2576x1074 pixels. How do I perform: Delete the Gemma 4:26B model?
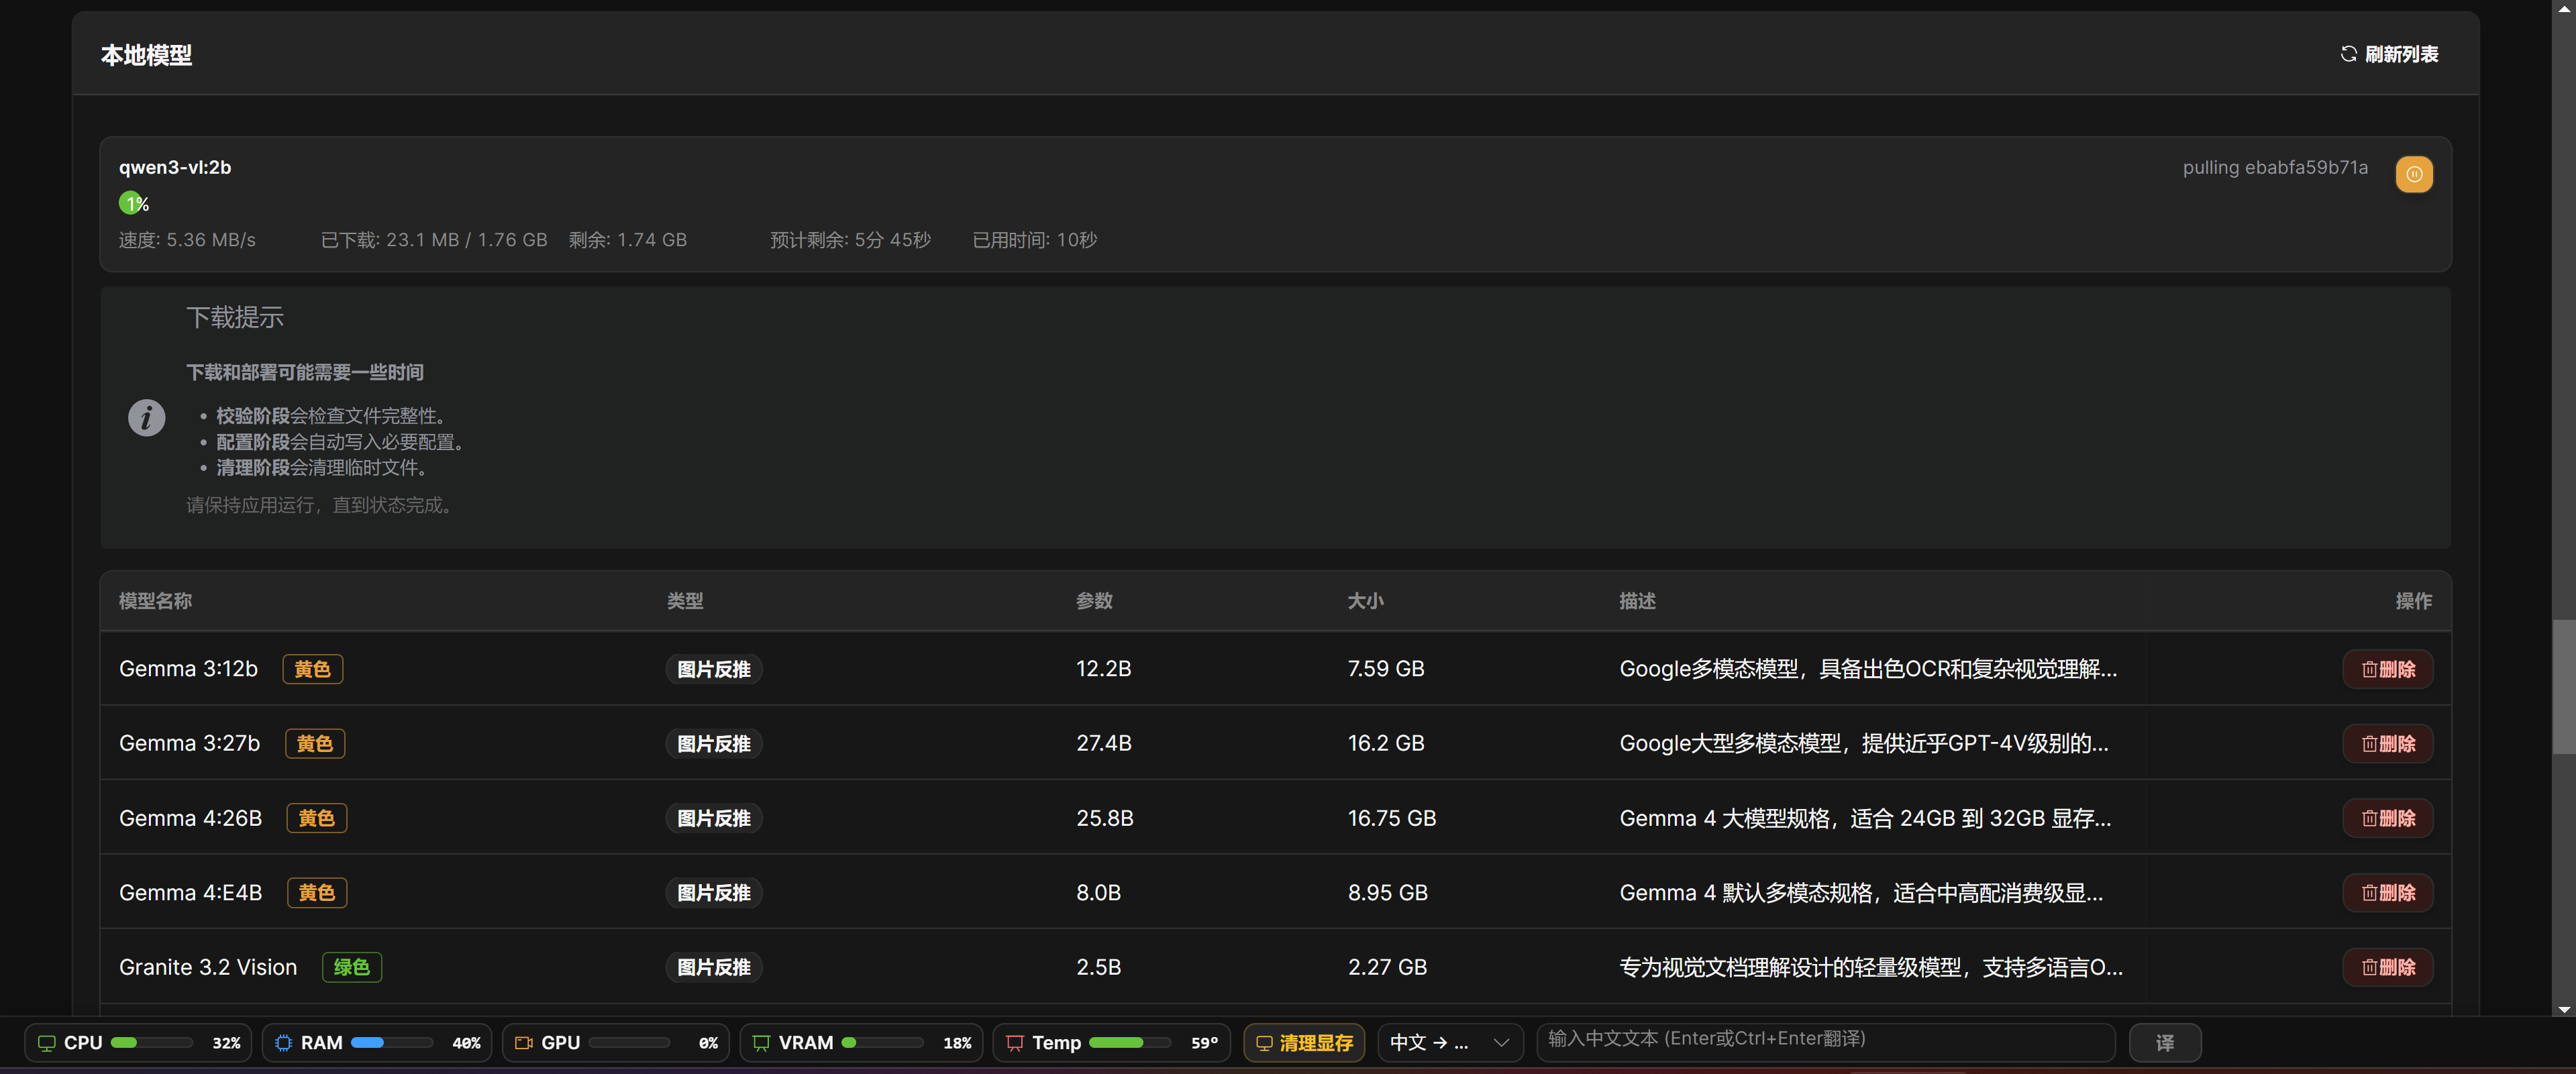[x=2387, y=818]
